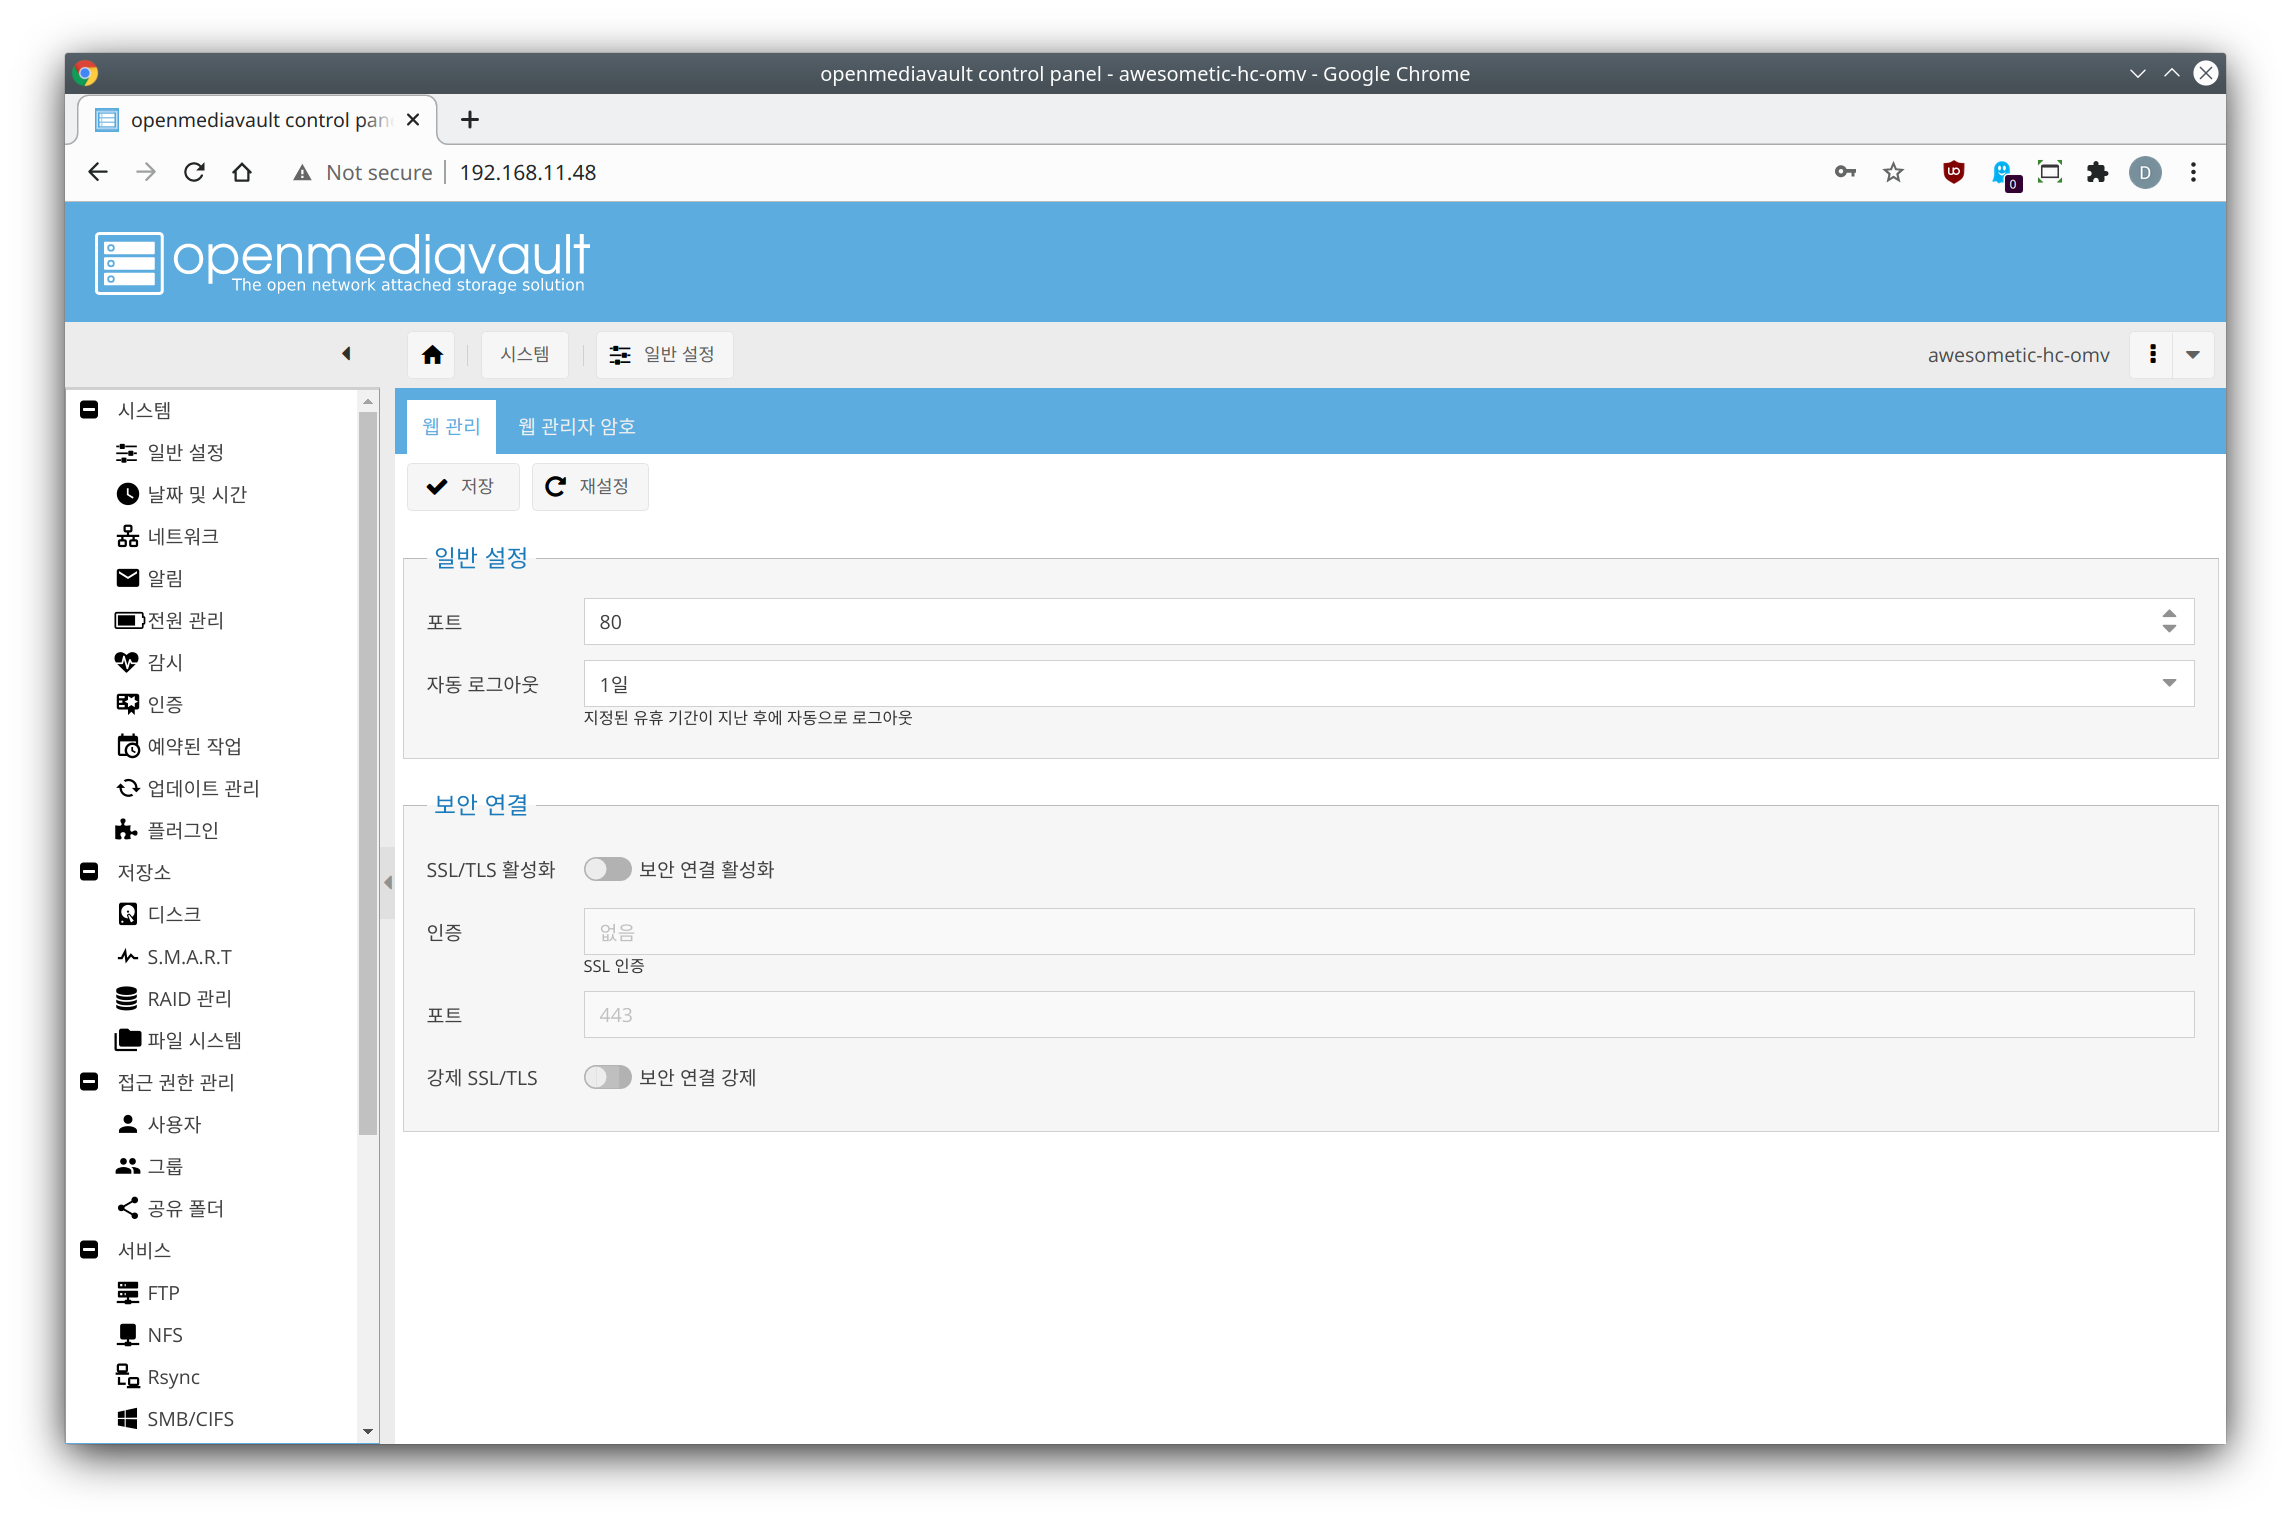Open the 공유 폴더 shared folders item
Viewport: 2291px width, 1521px height.
click(x=185, y=1208)
